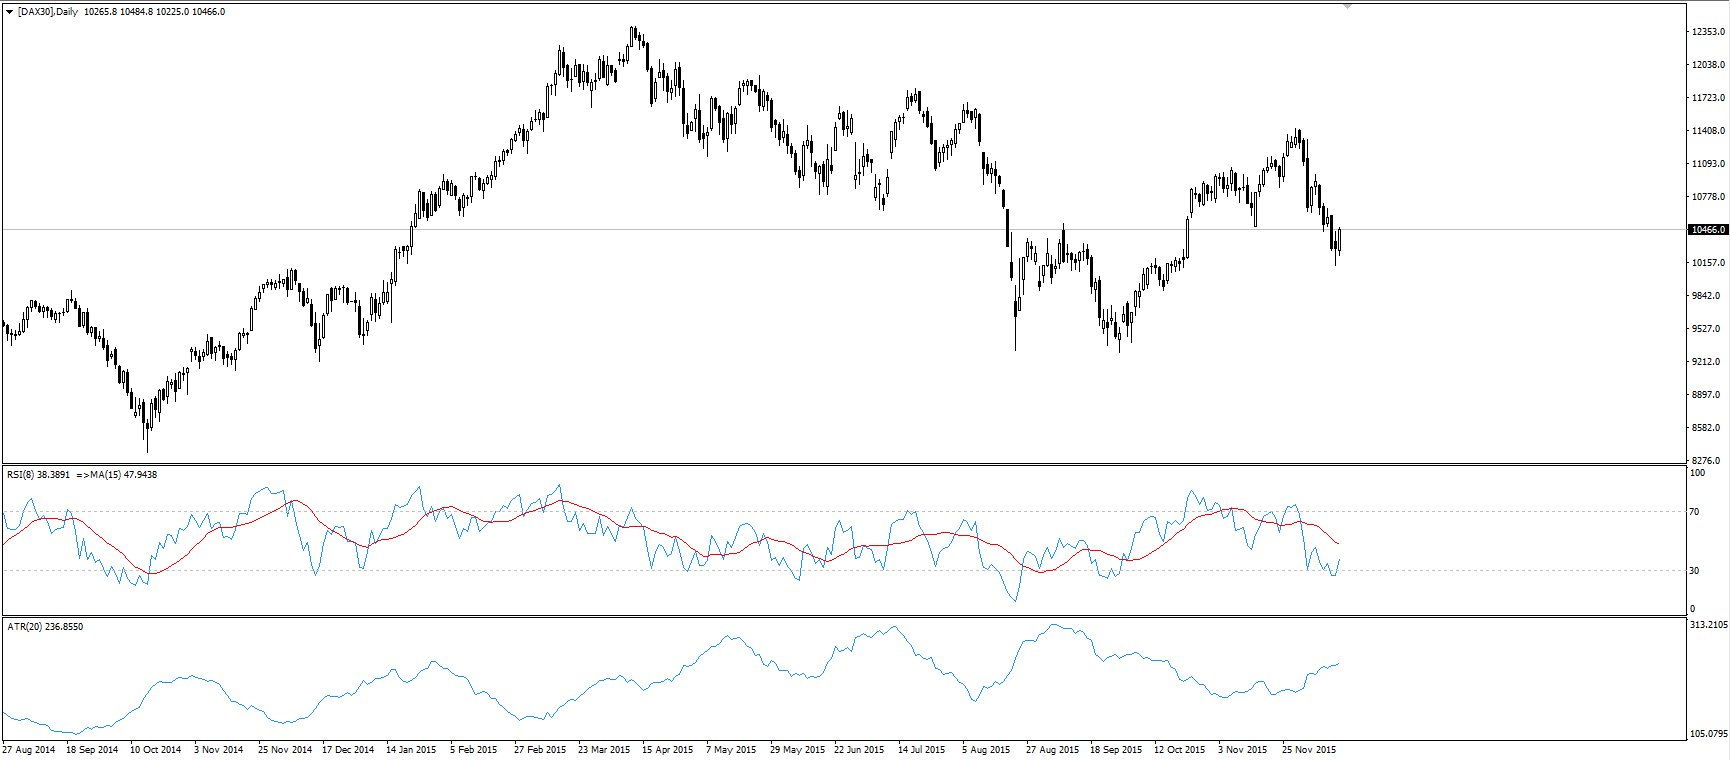Select the chart shift triangle marker at top
Screen dimensions: 1730x760
click(x=1347, y=6)
